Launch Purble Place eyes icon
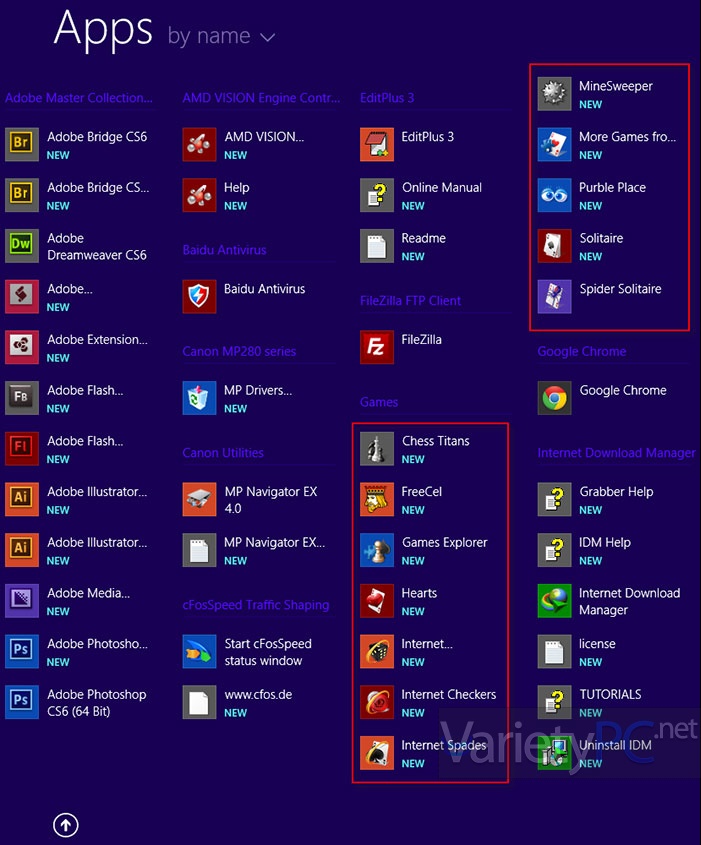701x845 pixels. click(554, 195)
